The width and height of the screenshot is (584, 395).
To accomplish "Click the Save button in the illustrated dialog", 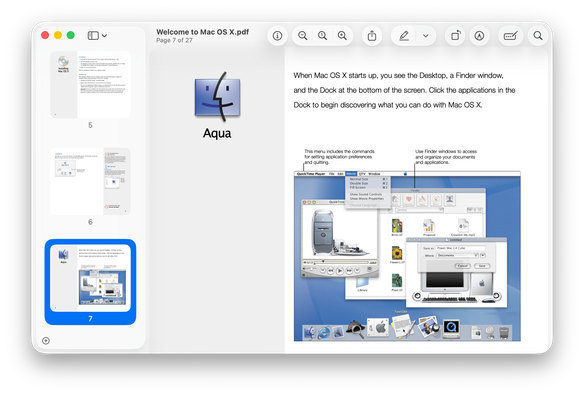I will click(x=482, y=266).
